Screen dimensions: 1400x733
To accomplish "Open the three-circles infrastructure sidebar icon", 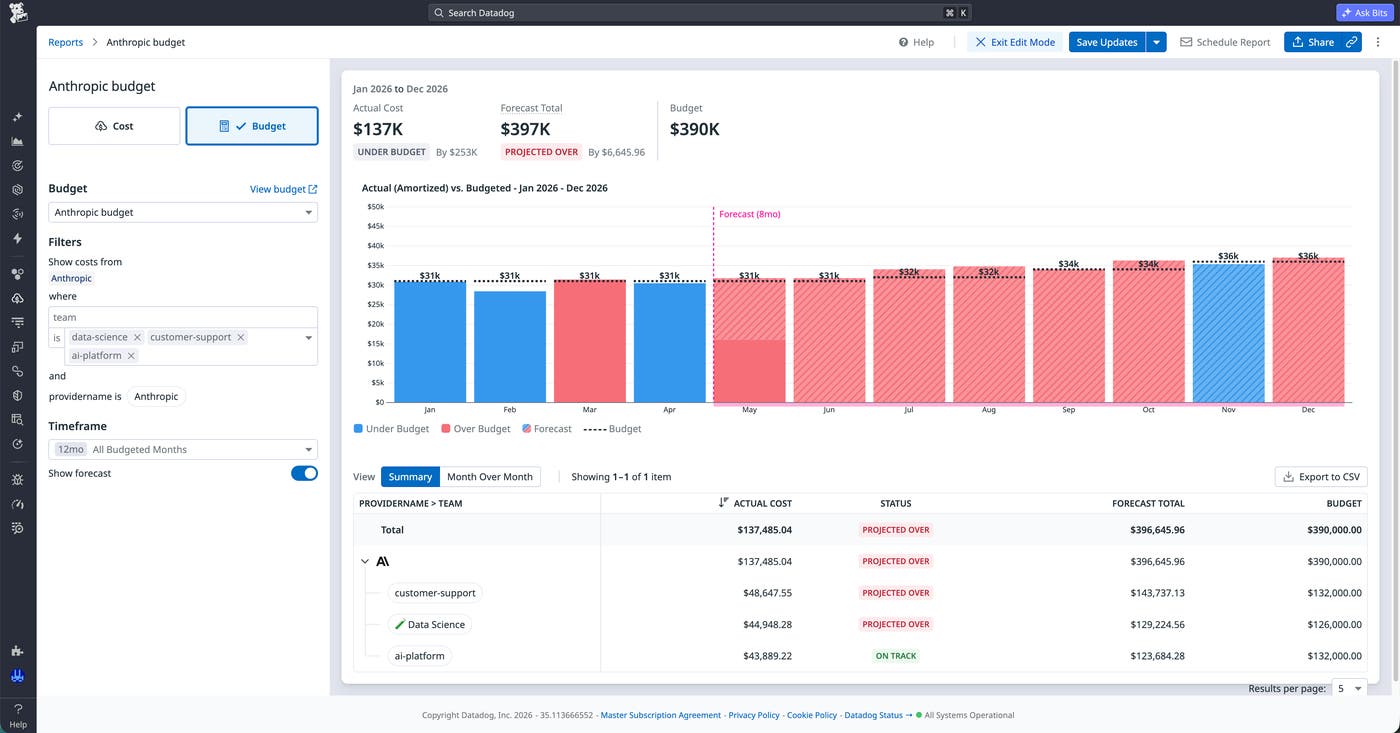I will 17,273.
